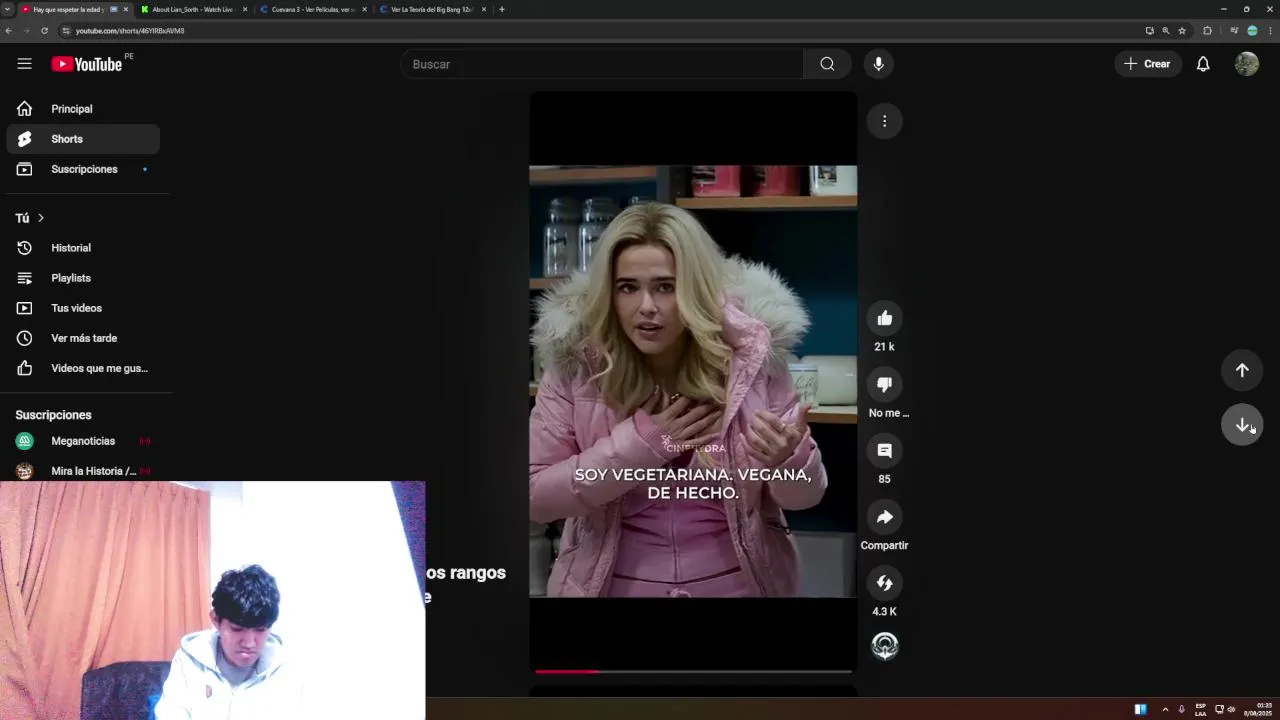
Task: Open the browser extensions puzzle icon
Action: [1207, 31]
